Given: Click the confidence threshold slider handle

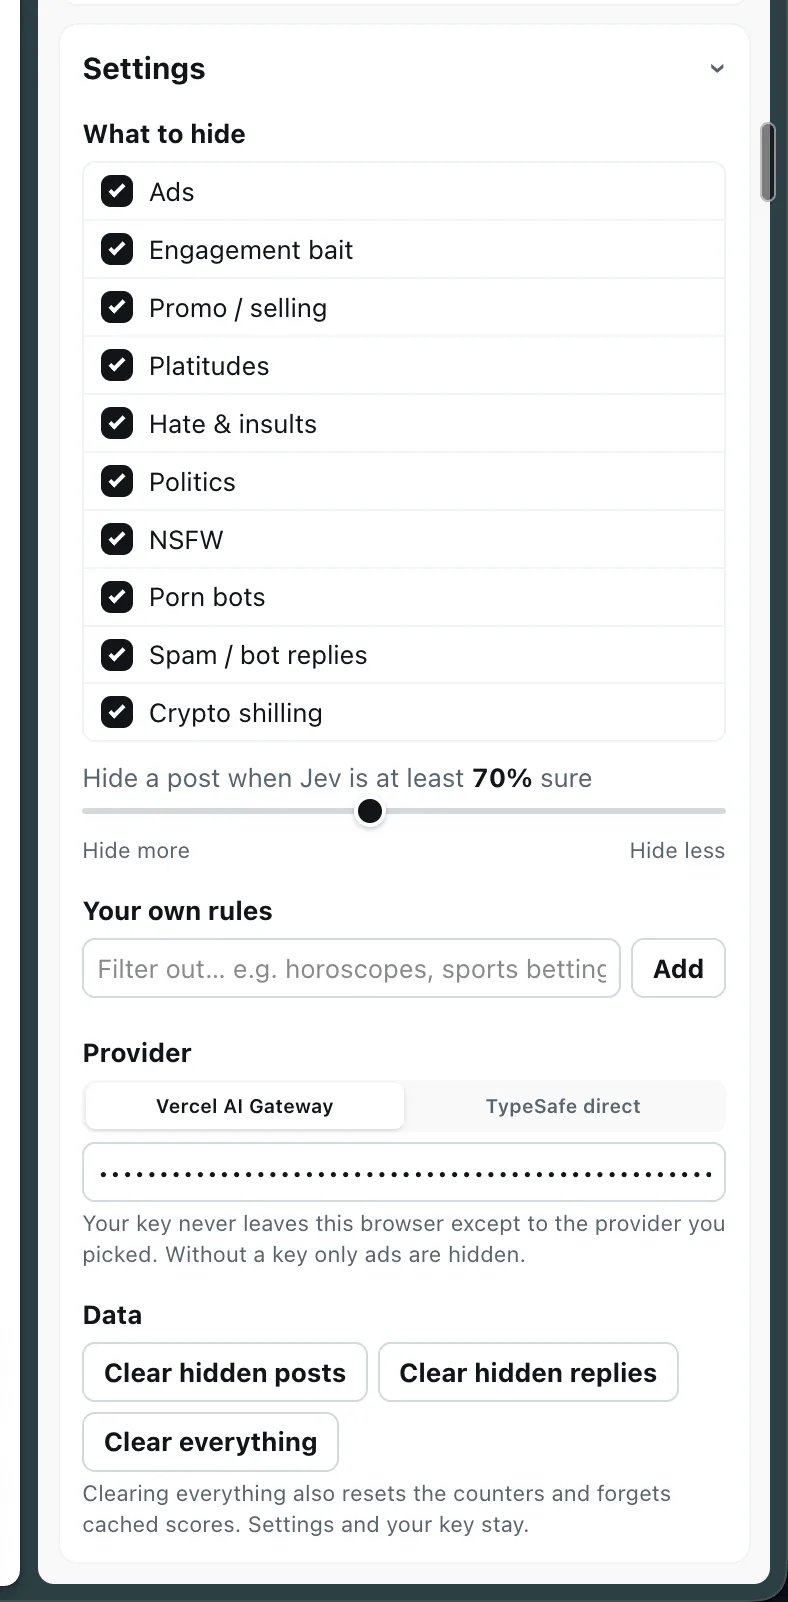Looking at the screenshot, I should (x=370, y=811).
